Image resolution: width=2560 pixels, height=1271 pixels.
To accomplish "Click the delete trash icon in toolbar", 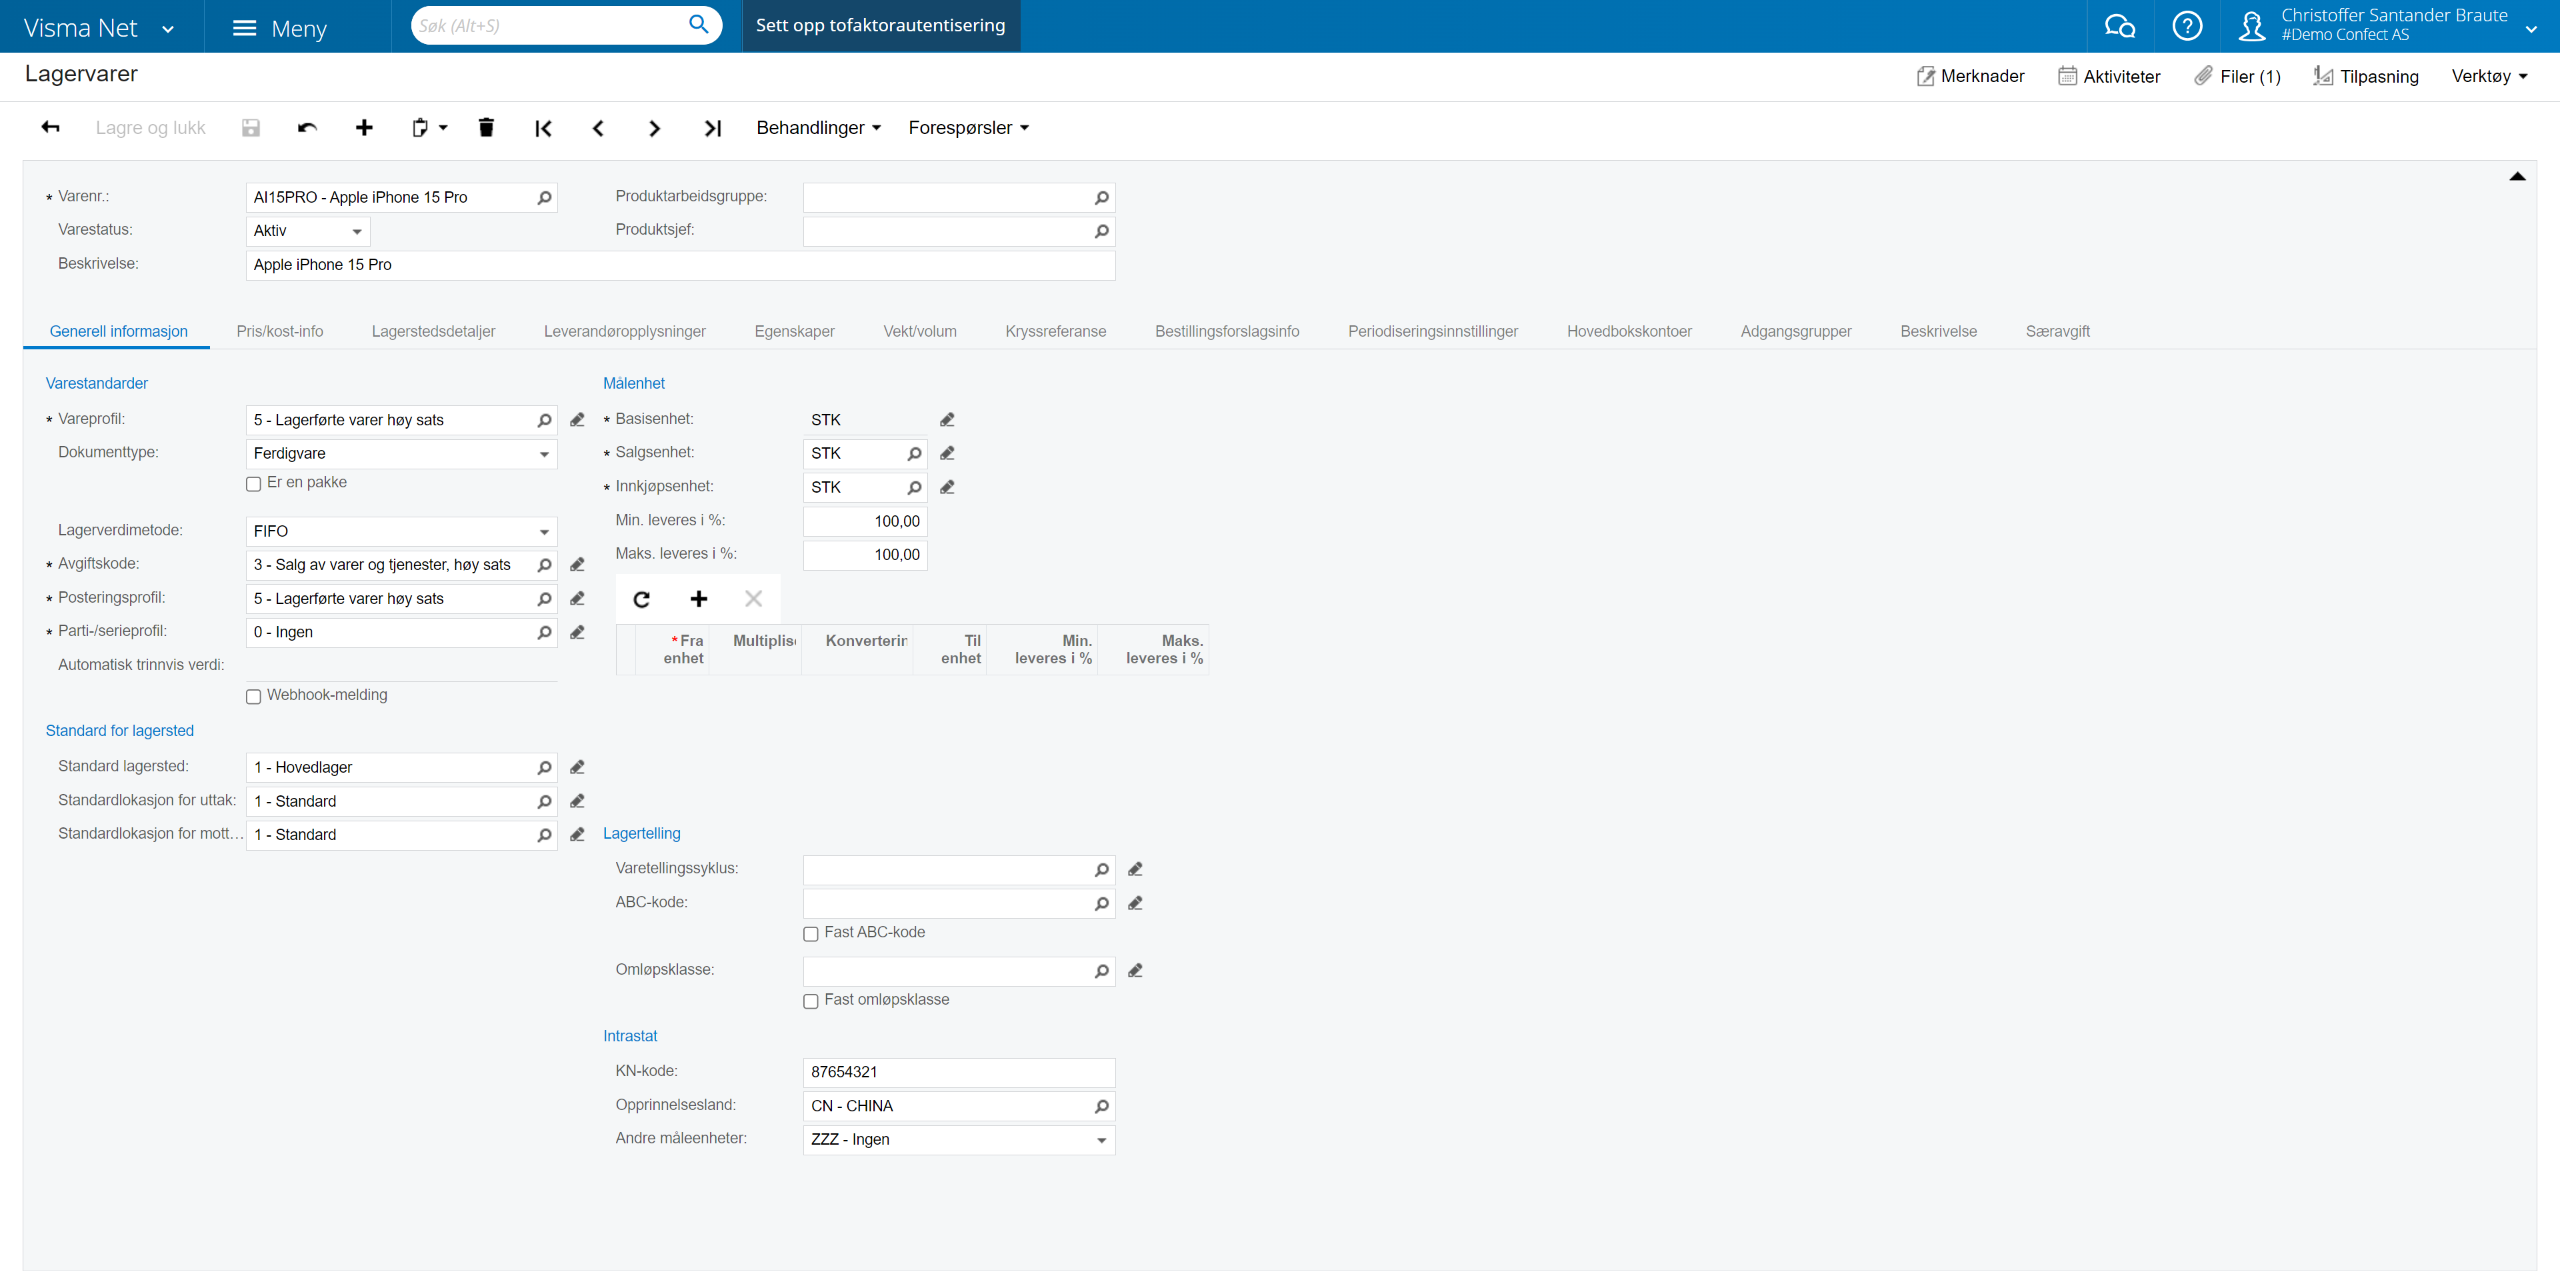I will coord(486,128).
